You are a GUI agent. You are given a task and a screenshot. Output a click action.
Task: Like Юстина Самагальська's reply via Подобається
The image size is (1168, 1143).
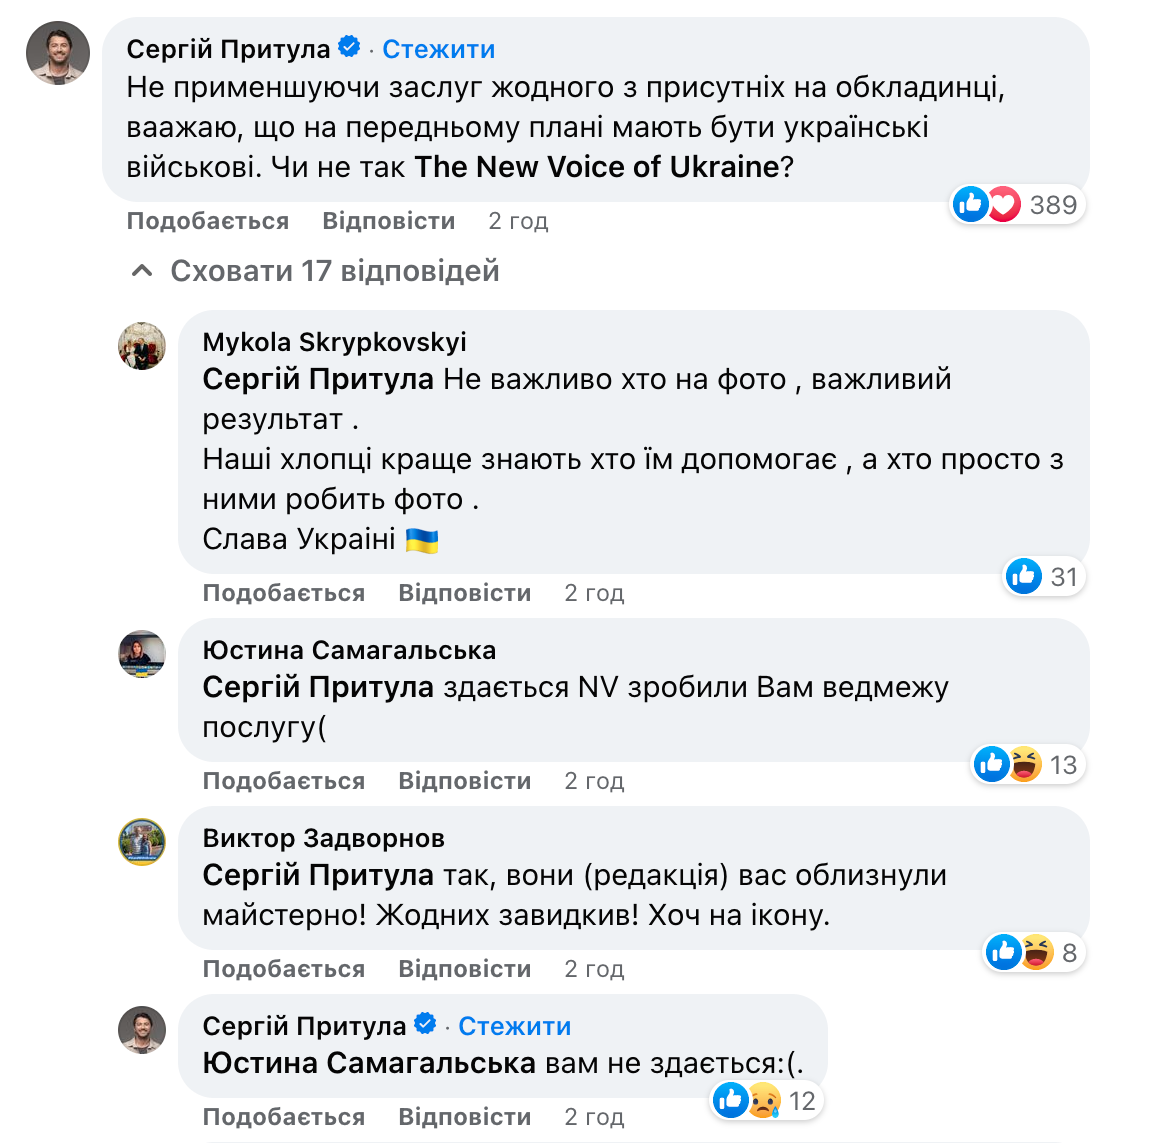point(283,781)
